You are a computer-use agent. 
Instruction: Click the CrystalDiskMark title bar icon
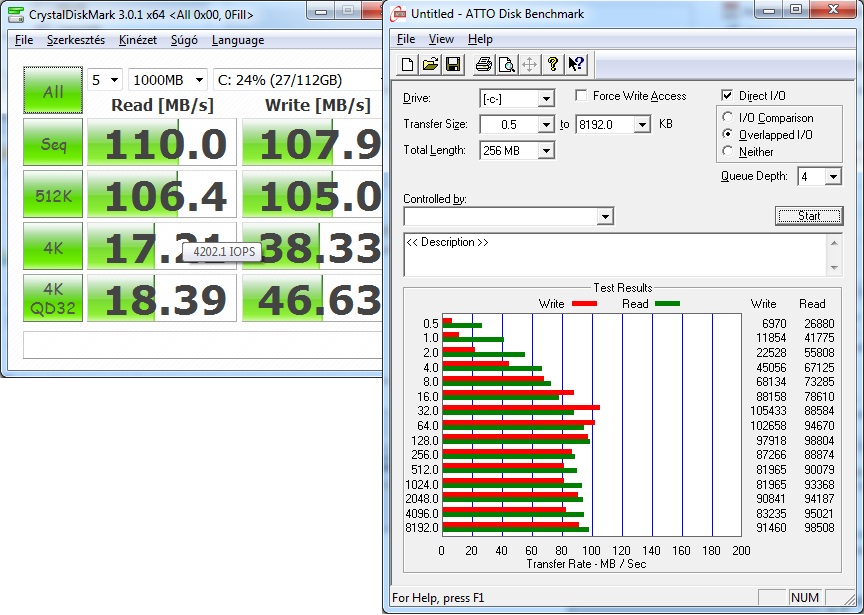16,14
